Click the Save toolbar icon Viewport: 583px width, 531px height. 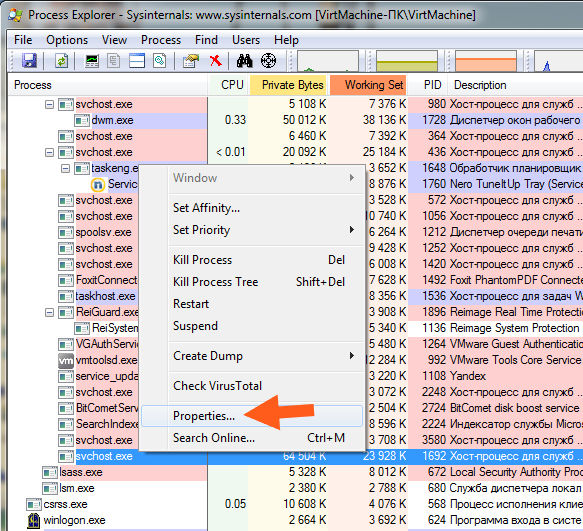coord(29,60)
